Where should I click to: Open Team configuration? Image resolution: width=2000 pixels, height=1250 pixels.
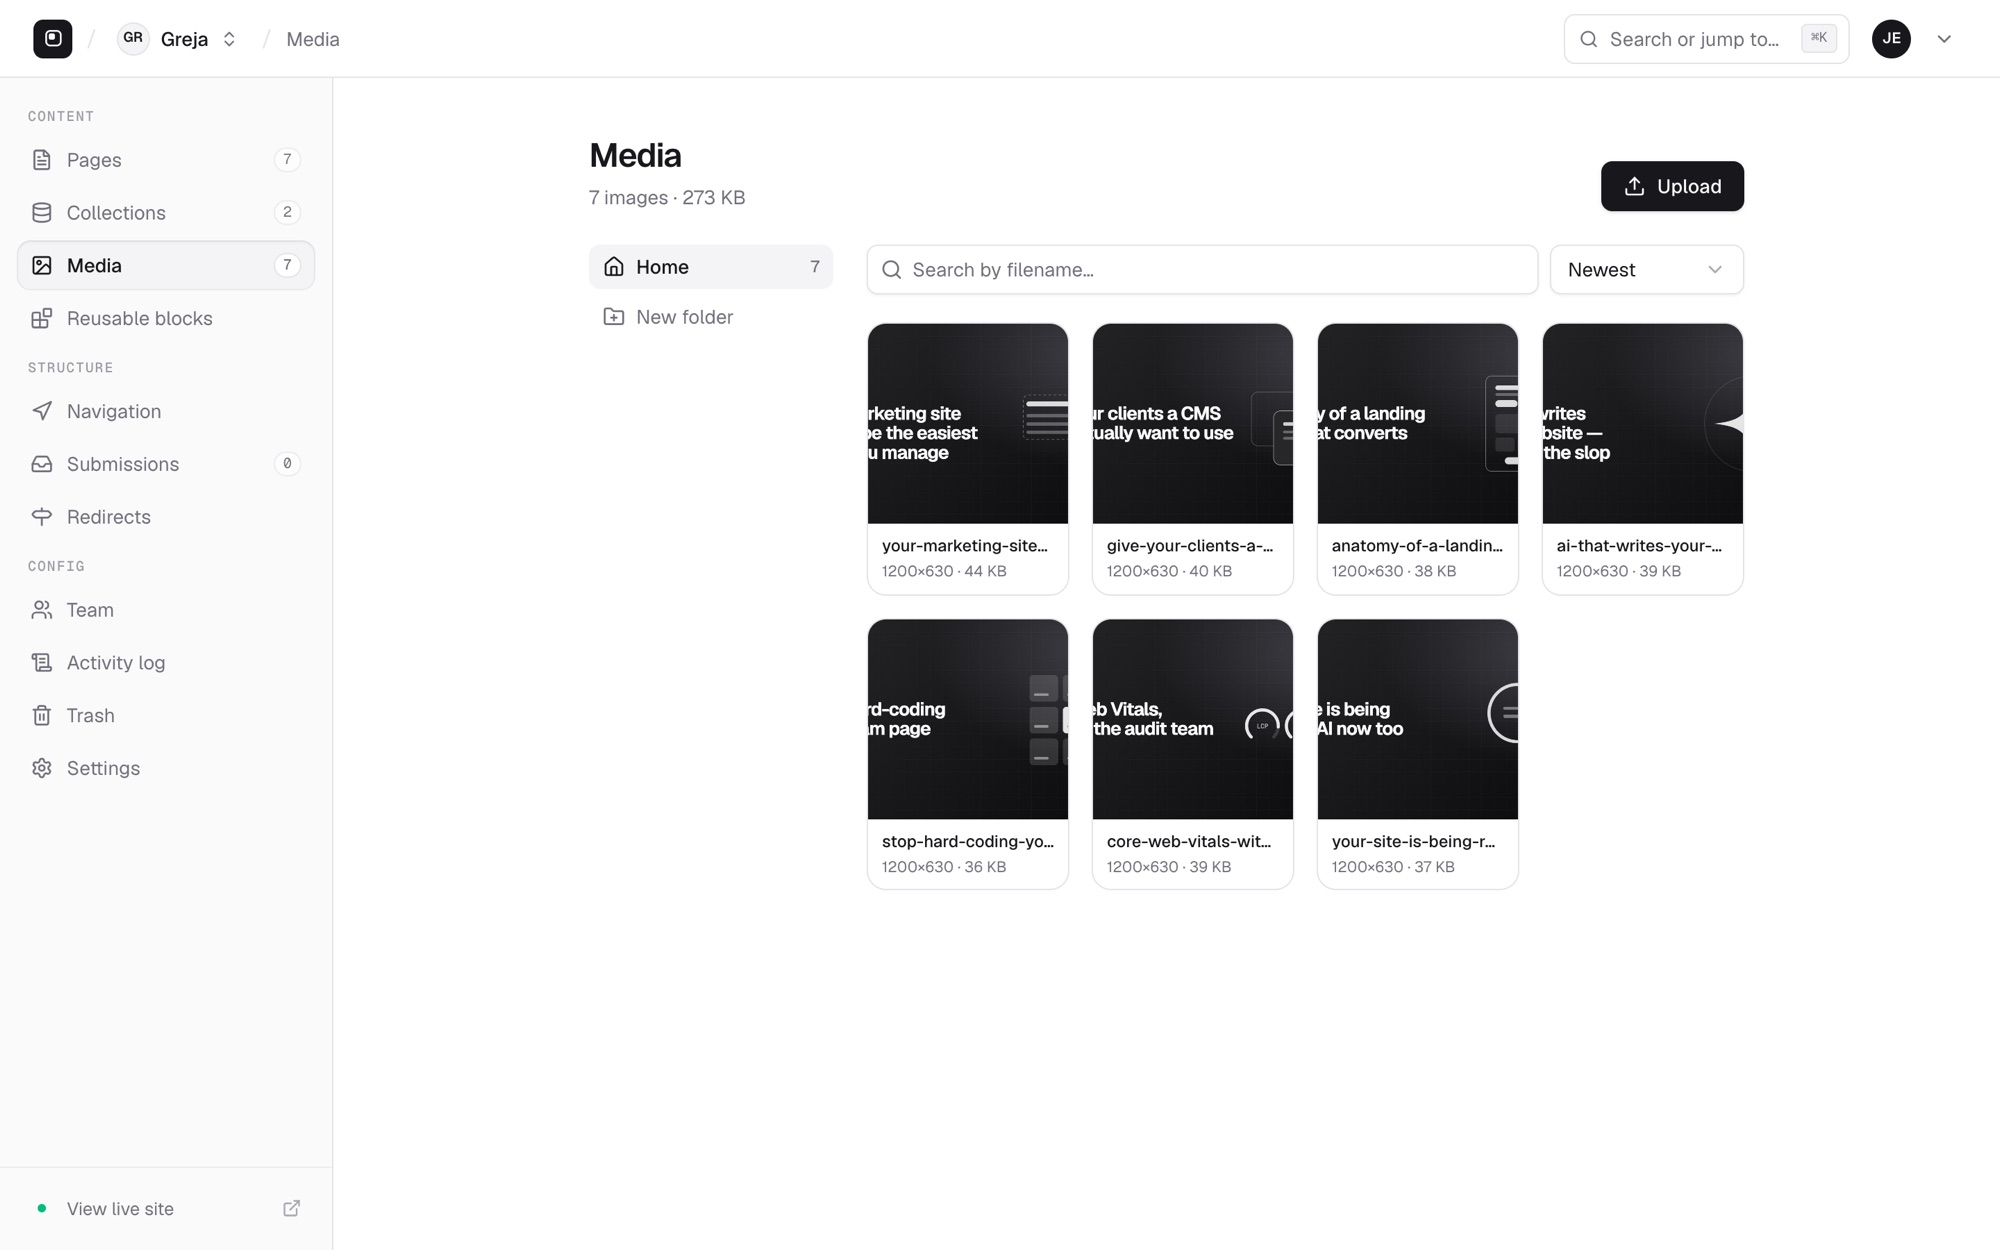pos(166,610)
